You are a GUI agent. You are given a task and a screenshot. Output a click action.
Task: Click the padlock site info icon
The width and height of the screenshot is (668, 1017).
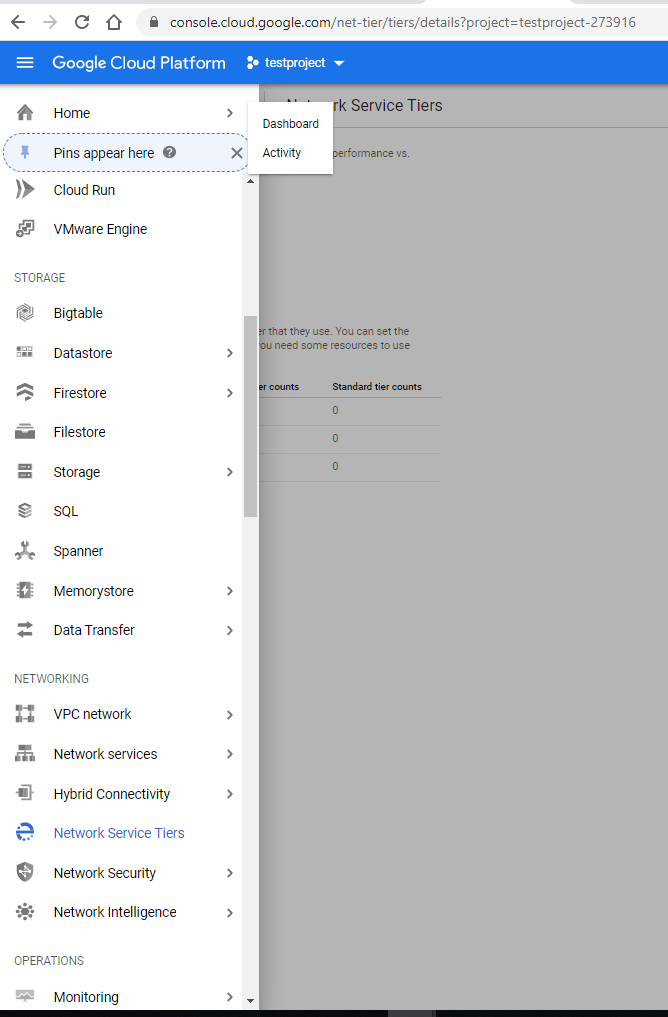(154, 21)
